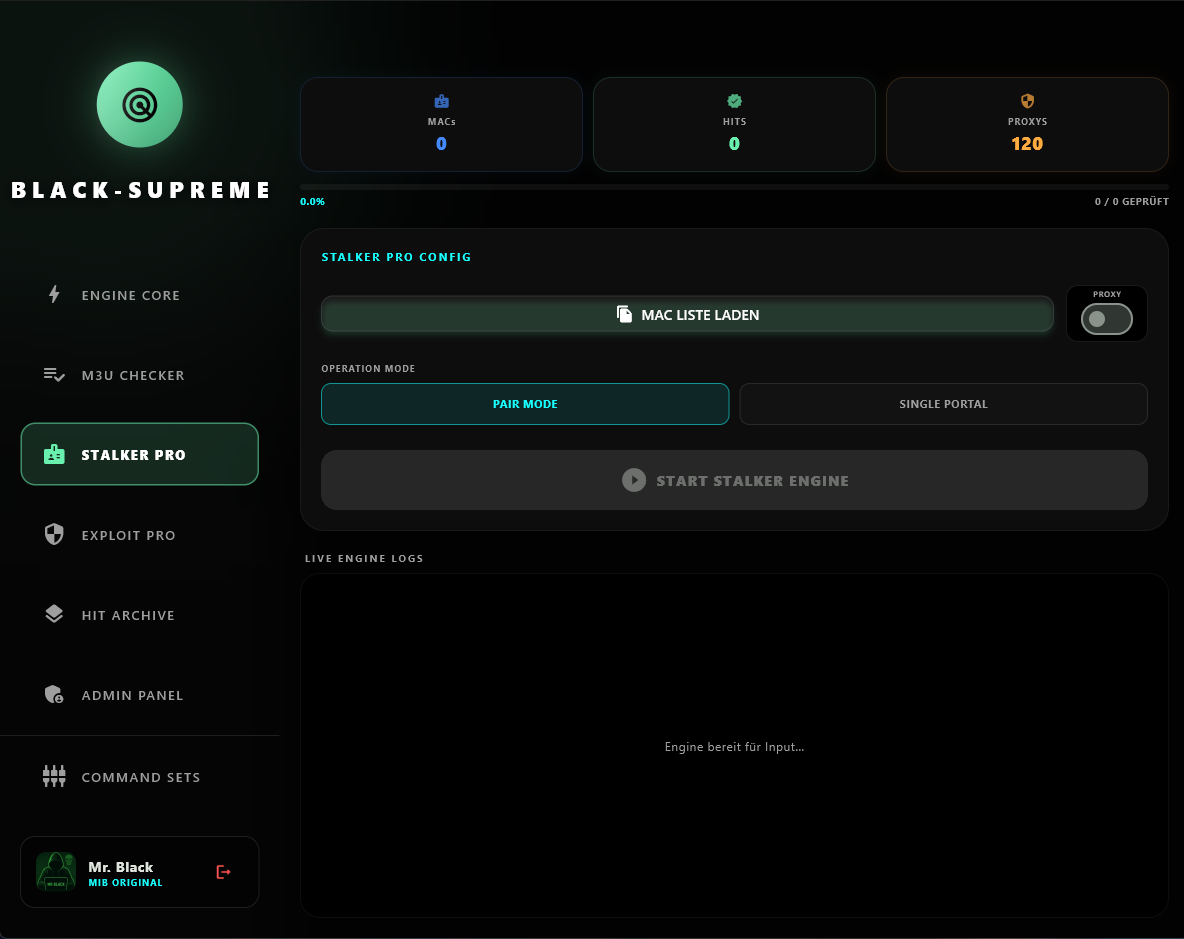Switch to SINGLE PORTAL mode
This screenshot has width=1184, height=939.
pos(943,404)
